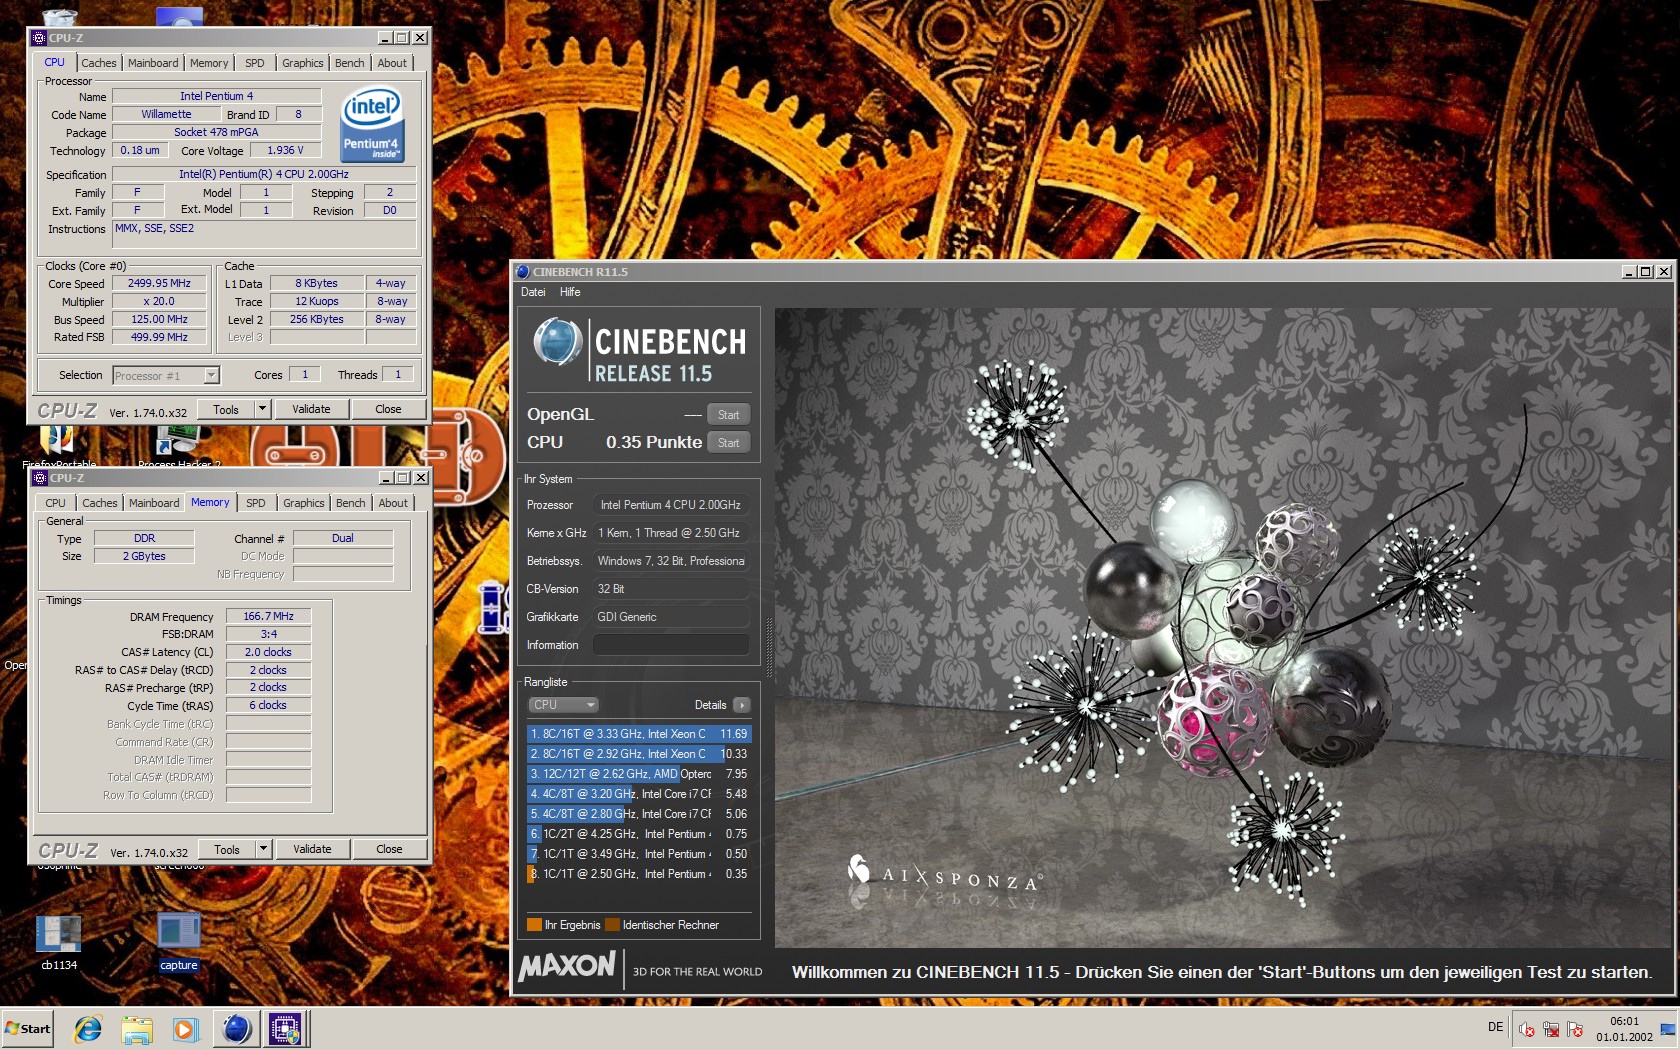This screenshot has height=1050, width=1680.
Task: Click the orange Ihr Ergebnis legend swatch
Action: pyautogui.click(x=534, y=925)
